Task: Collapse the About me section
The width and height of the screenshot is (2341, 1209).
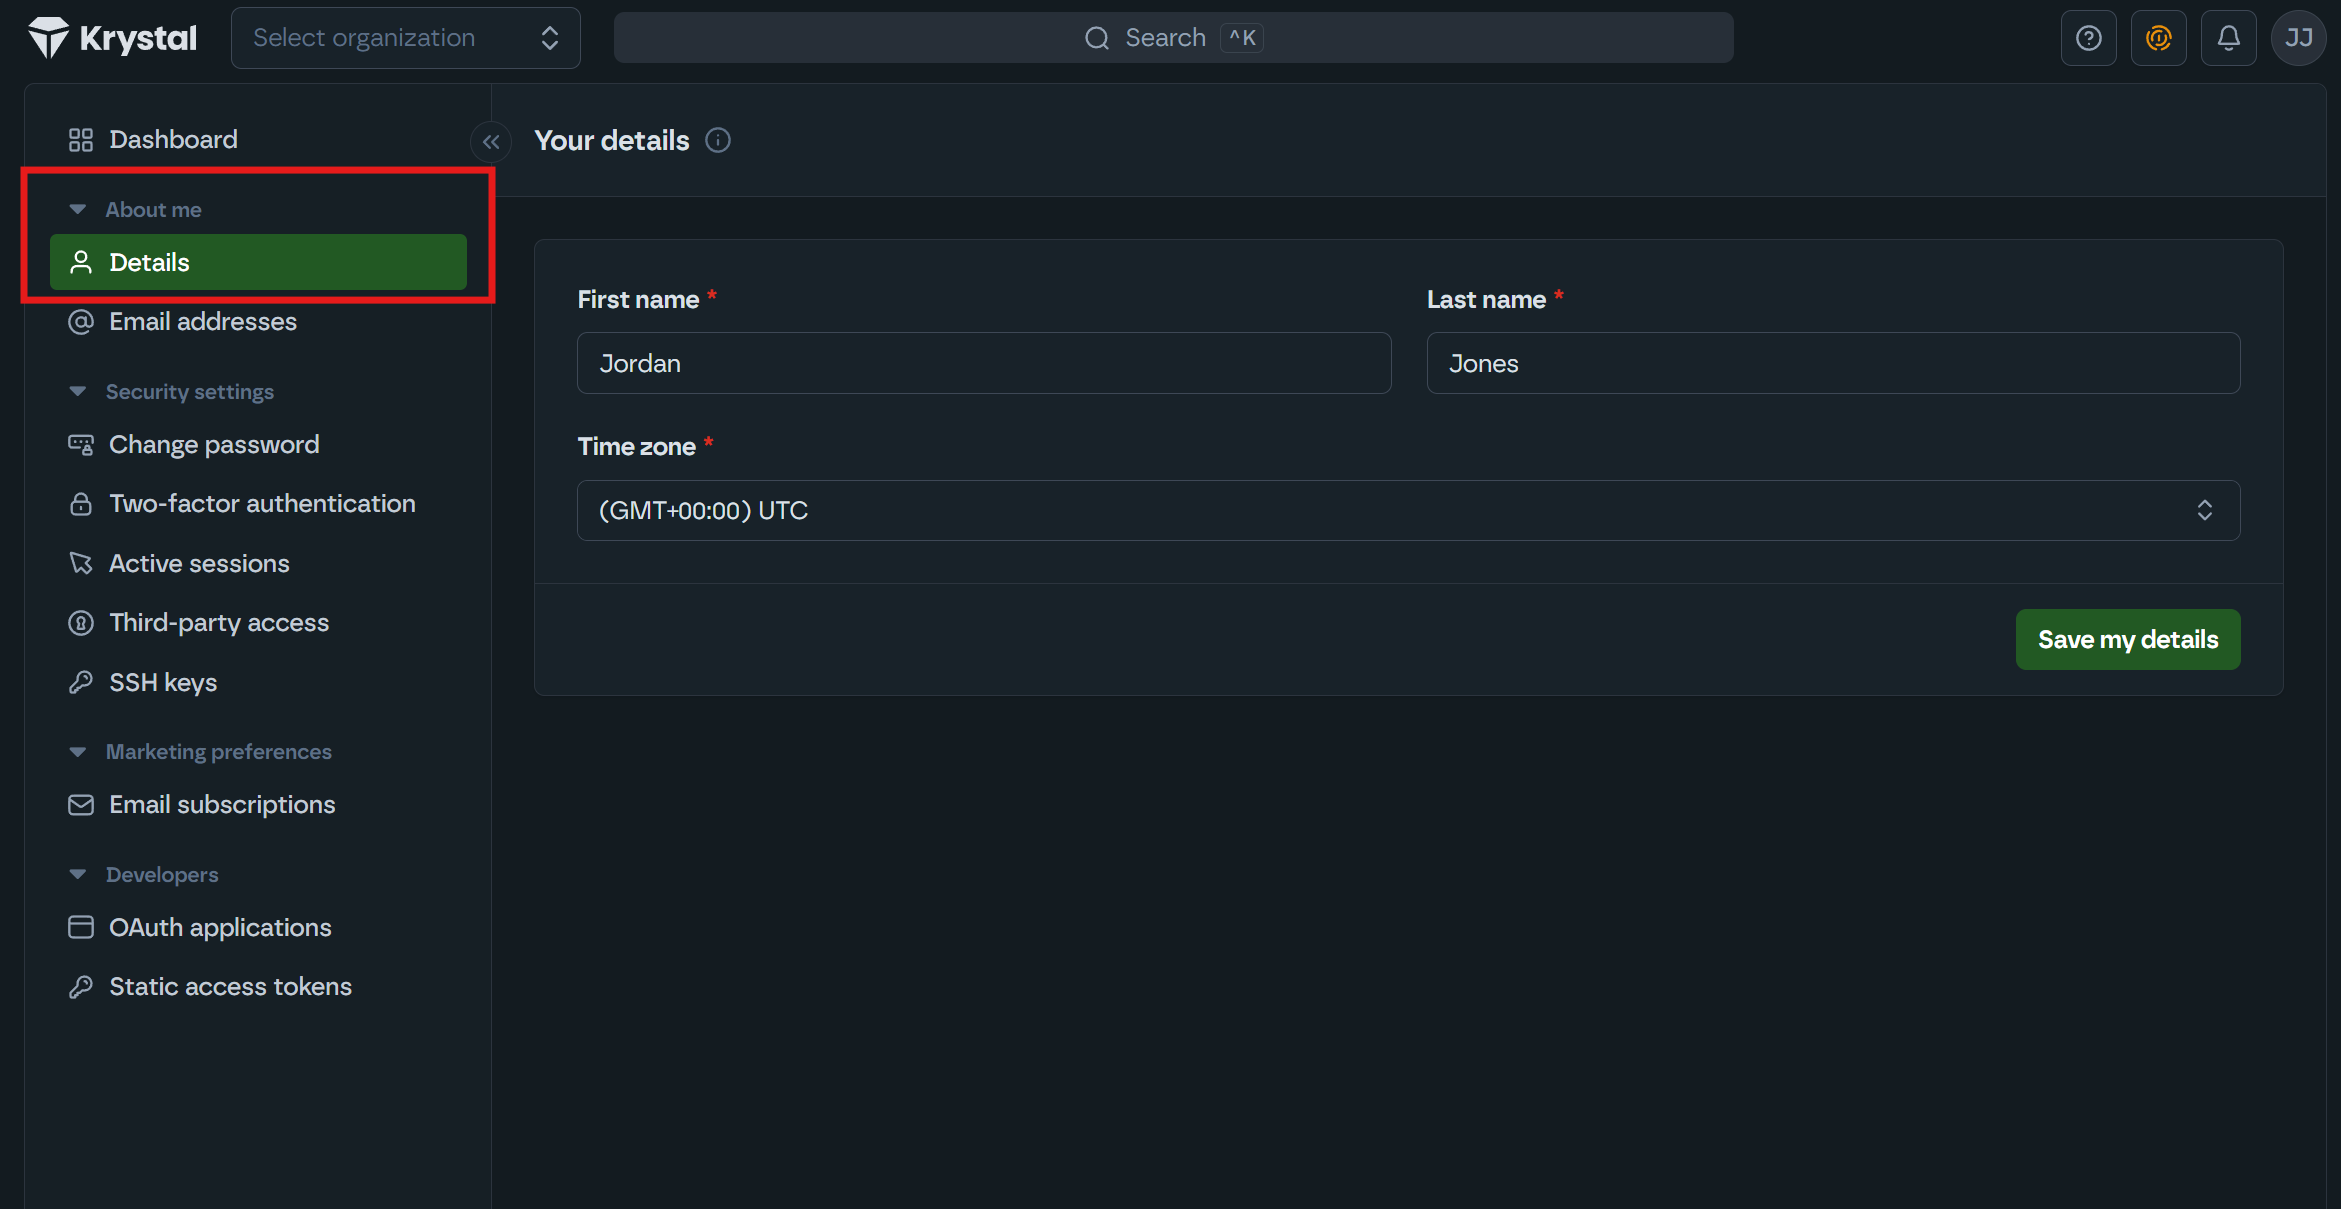Action: 78,209
